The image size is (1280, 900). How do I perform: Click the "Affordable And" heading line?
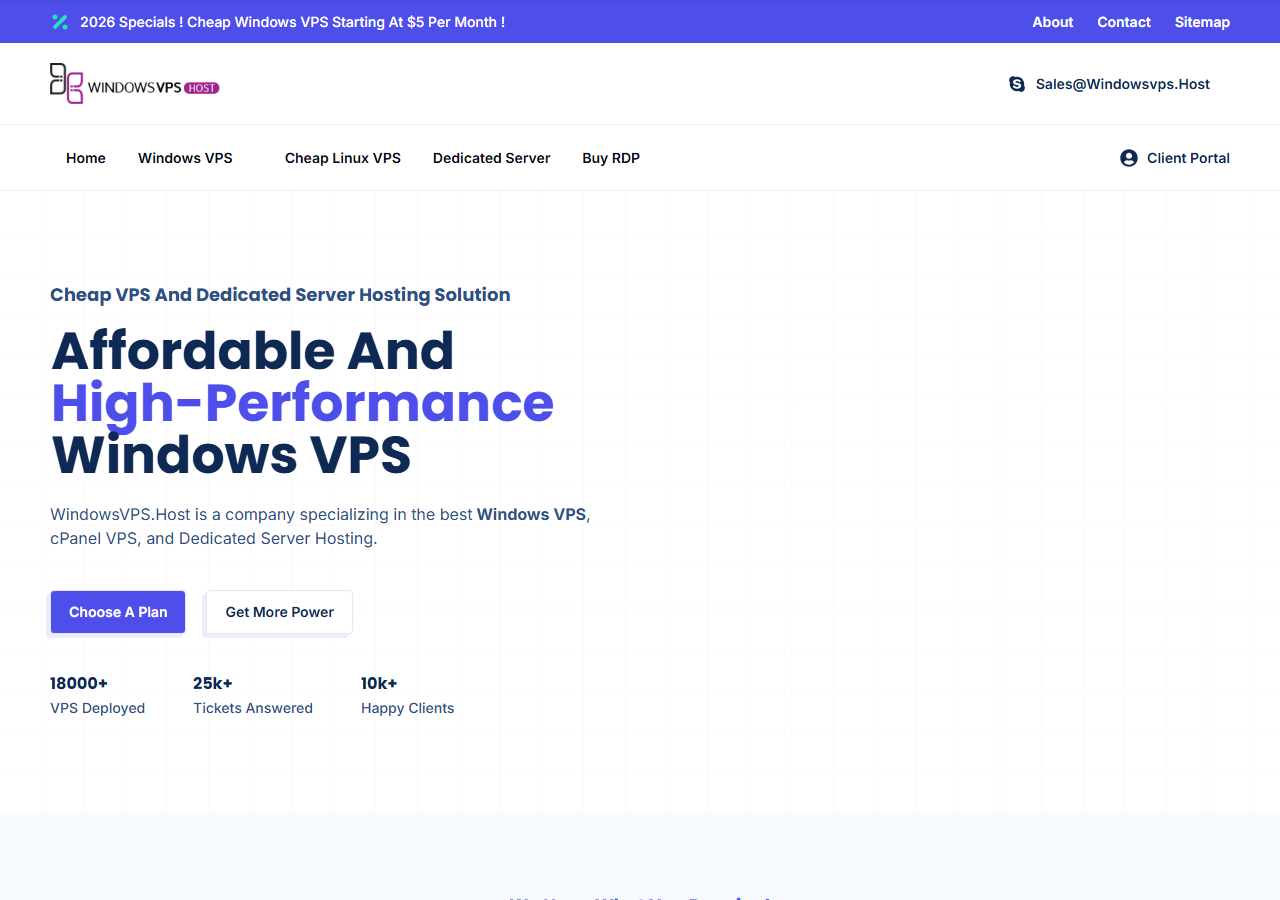point(252,350)
